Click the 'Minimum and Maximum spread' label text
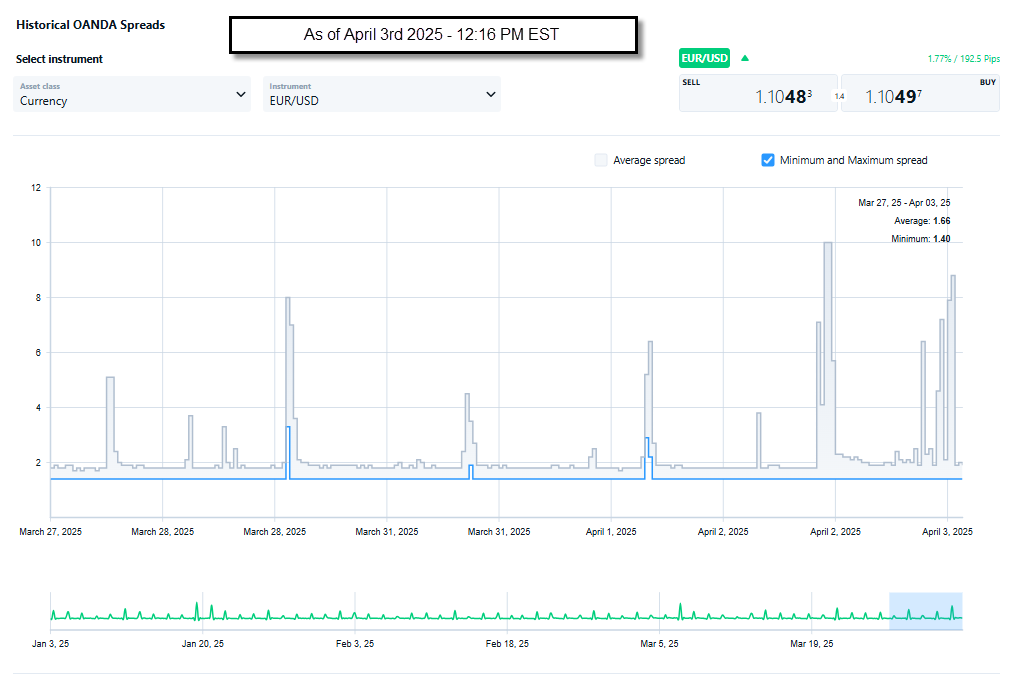This screenshot has height=683, width=1028. coord(853,160)
